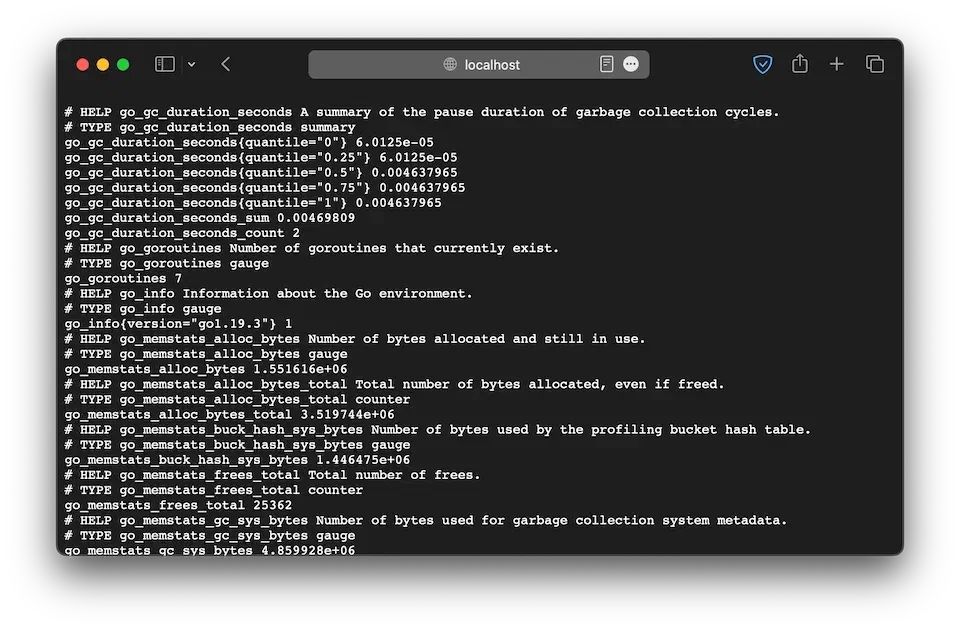Viewport: 960px width, 630px height.
Task: Open the Share menu
Action: coord(800,64)
